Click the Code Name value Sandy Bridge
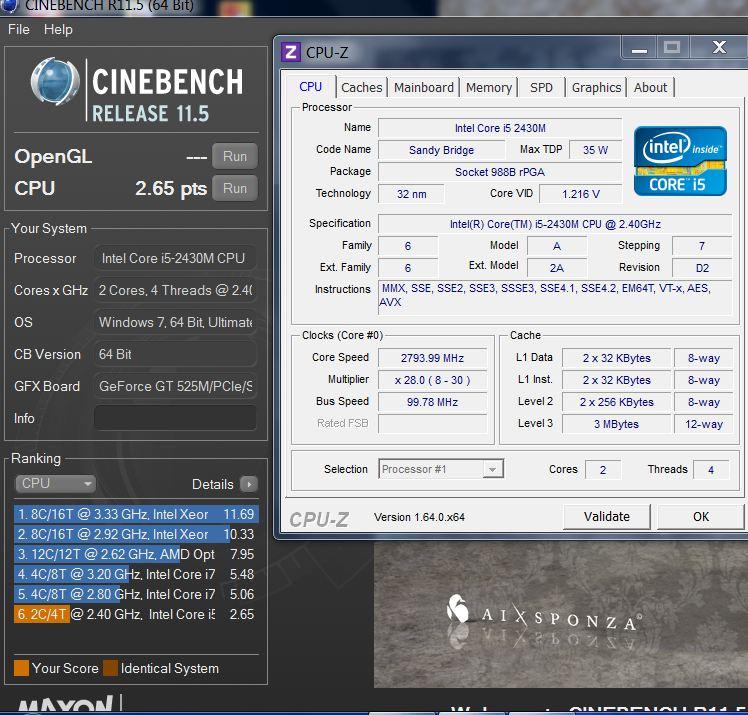 [441, 150]
